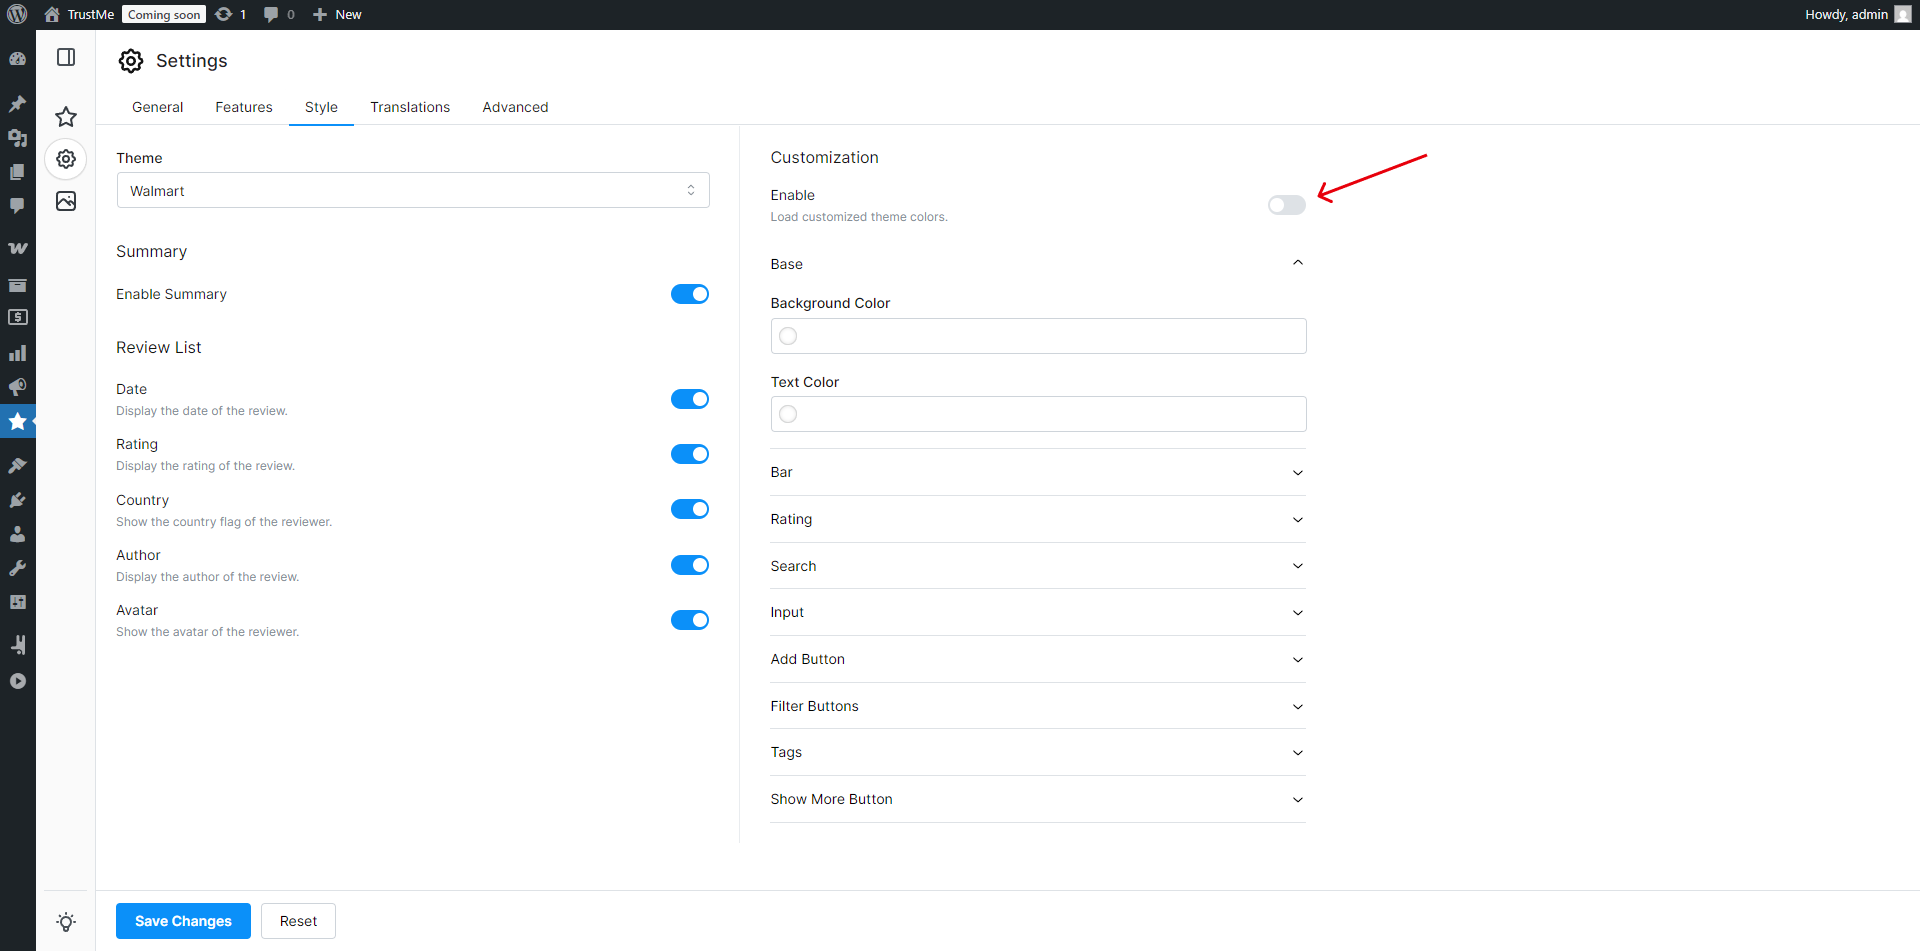This screenshot has width=1920, height=951.
Task: Expand the Filter Buttons section
Action: click(x=1037, y=706)
